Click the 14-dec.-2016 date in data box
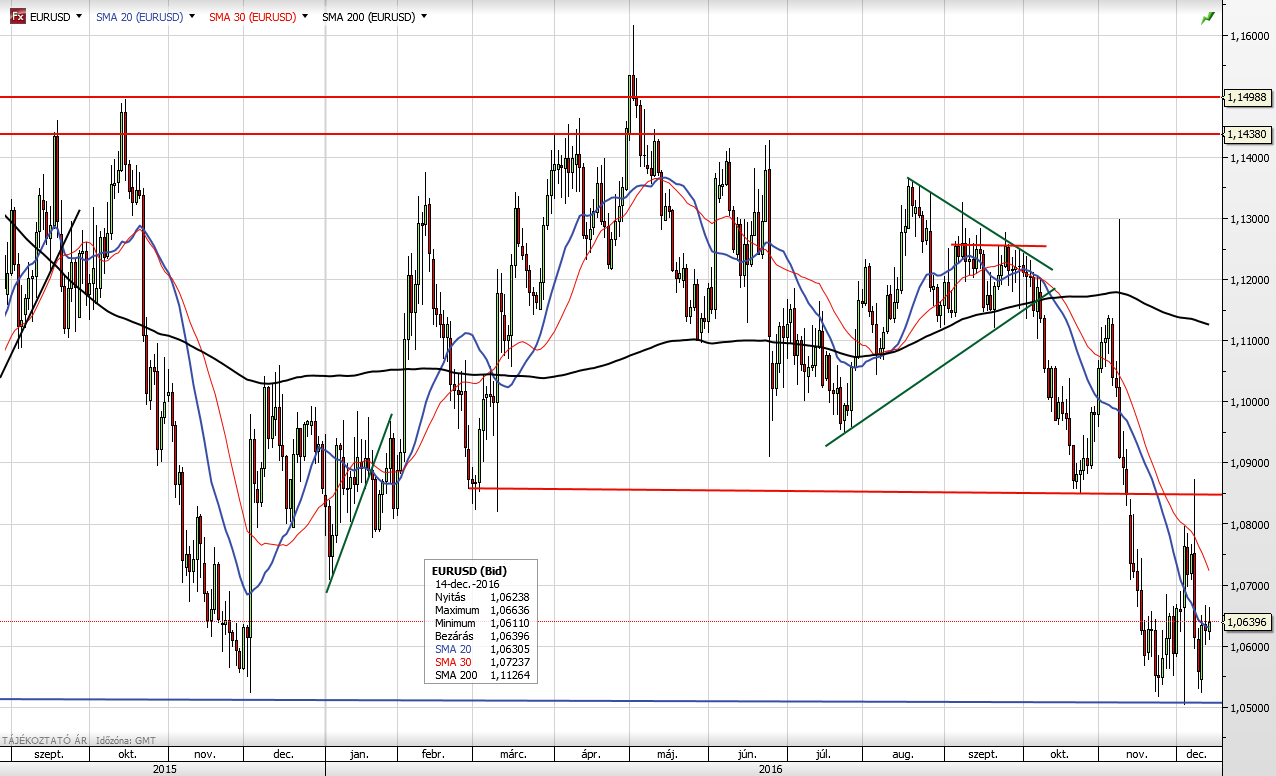1276x776 pixels. tap(467, 584)
